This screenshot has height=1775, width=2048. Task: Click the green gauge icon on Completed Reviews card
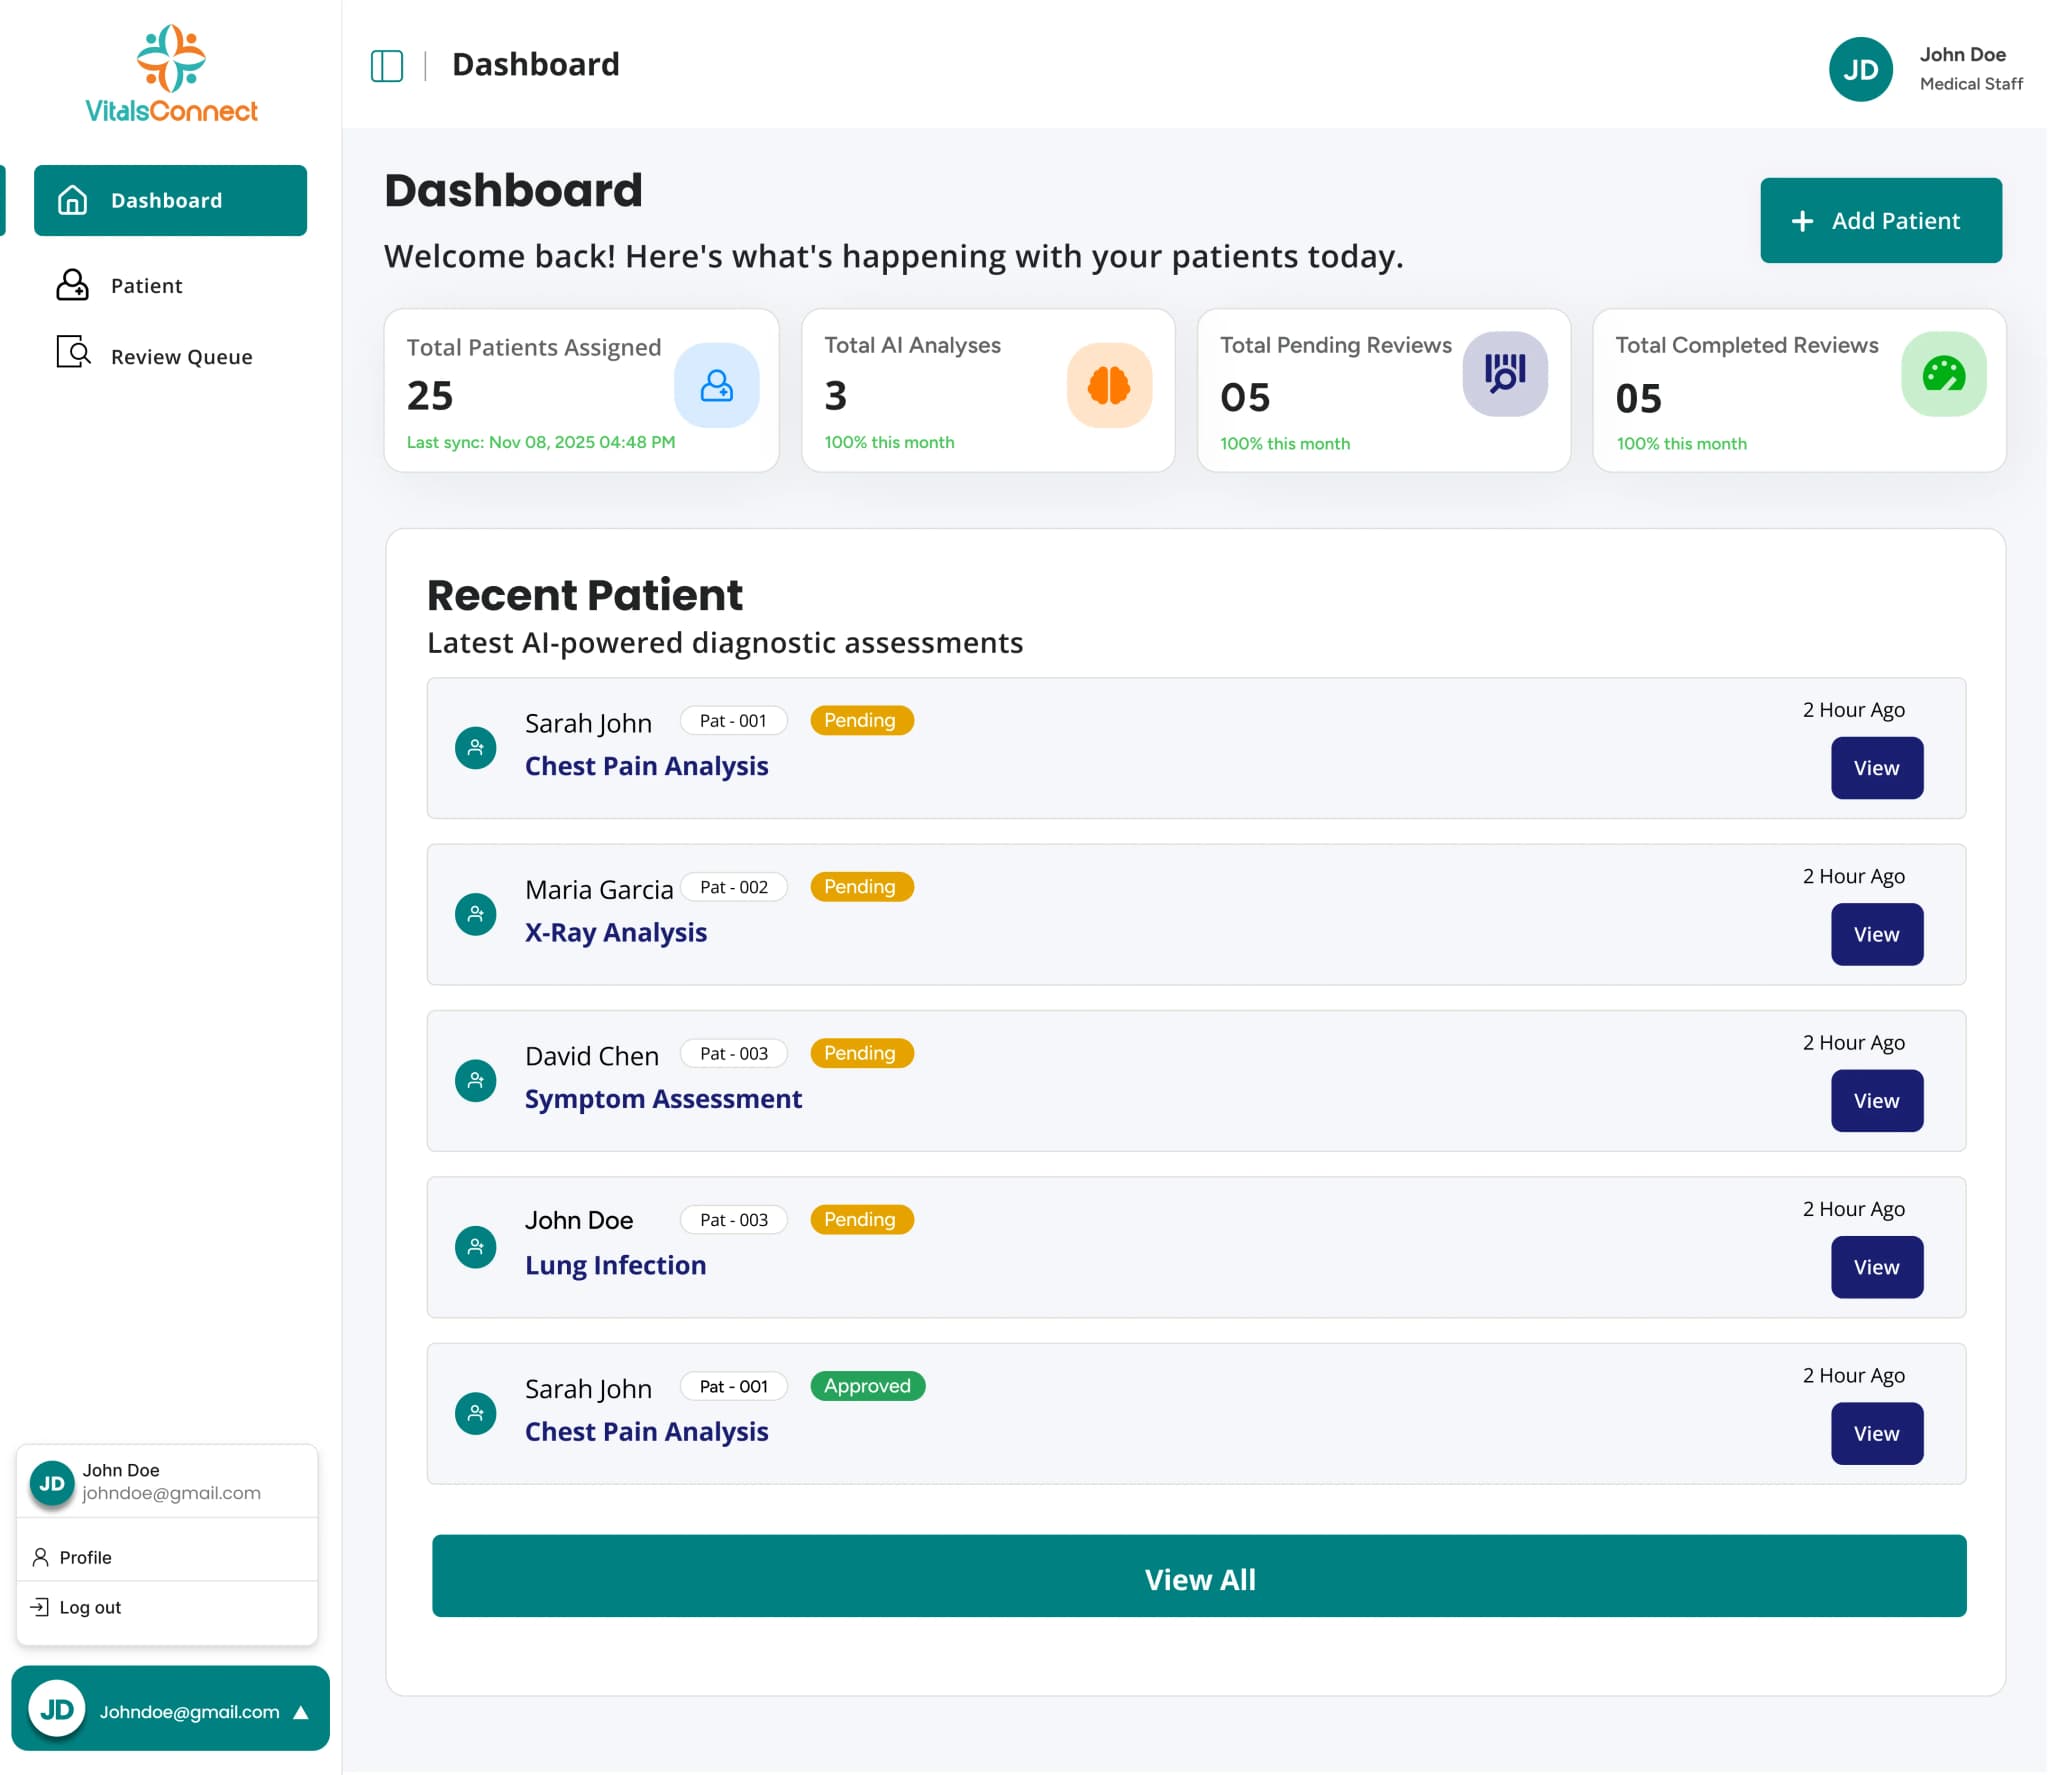click(1943, 374)
